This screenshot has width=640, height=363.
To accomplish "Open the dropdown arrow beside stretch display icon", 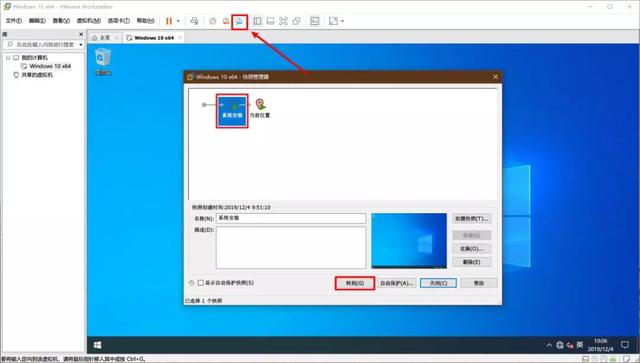I will click(342, 21).
